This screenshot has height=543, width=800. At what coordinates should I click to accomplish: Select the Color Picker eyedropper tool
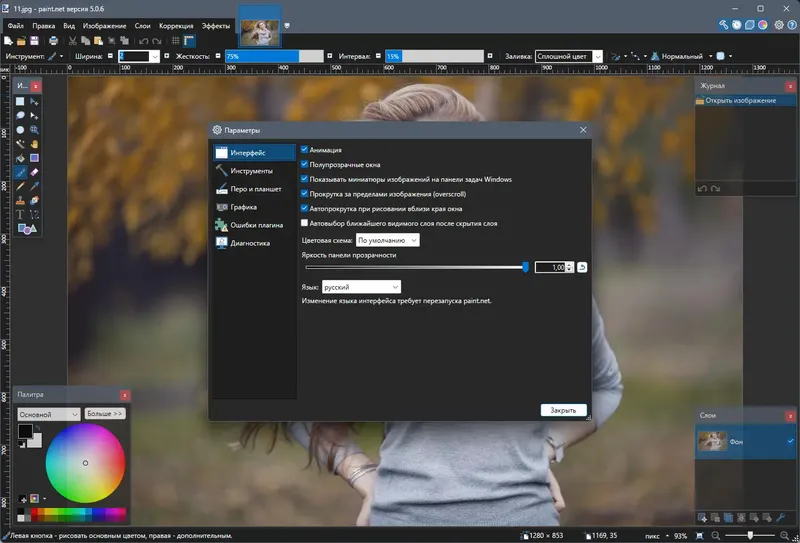(x=34, y=186)
